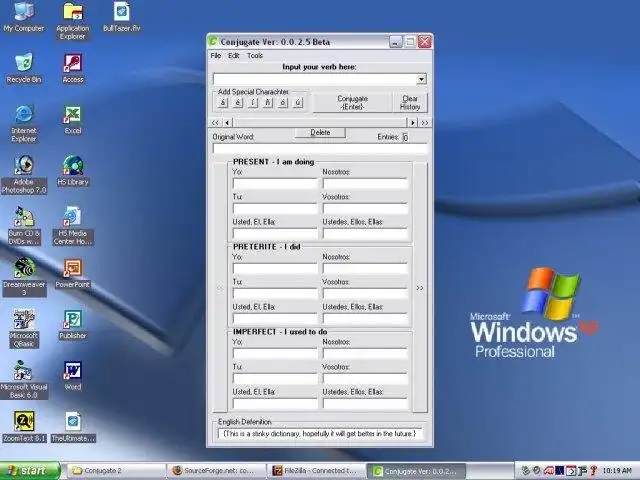The height and width of the screenshot is (480, 640).
Task: Click the Conjugate (Enter) button
Action: [352, 102]
